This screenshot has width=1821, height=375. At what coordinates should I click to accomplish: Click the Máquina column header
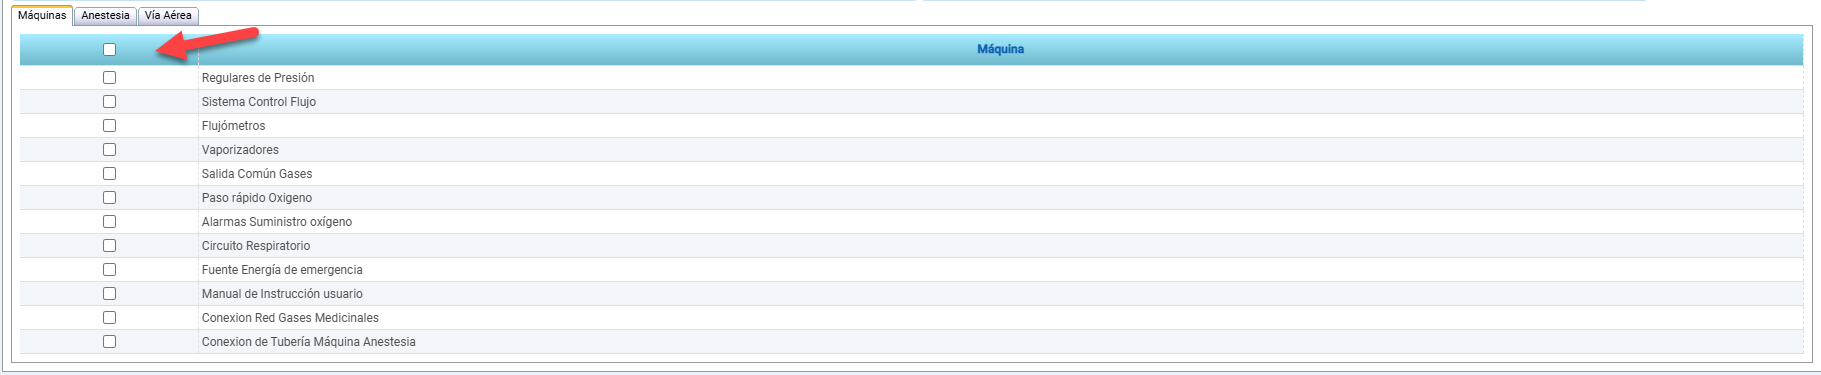click(x=1000, y=49)
